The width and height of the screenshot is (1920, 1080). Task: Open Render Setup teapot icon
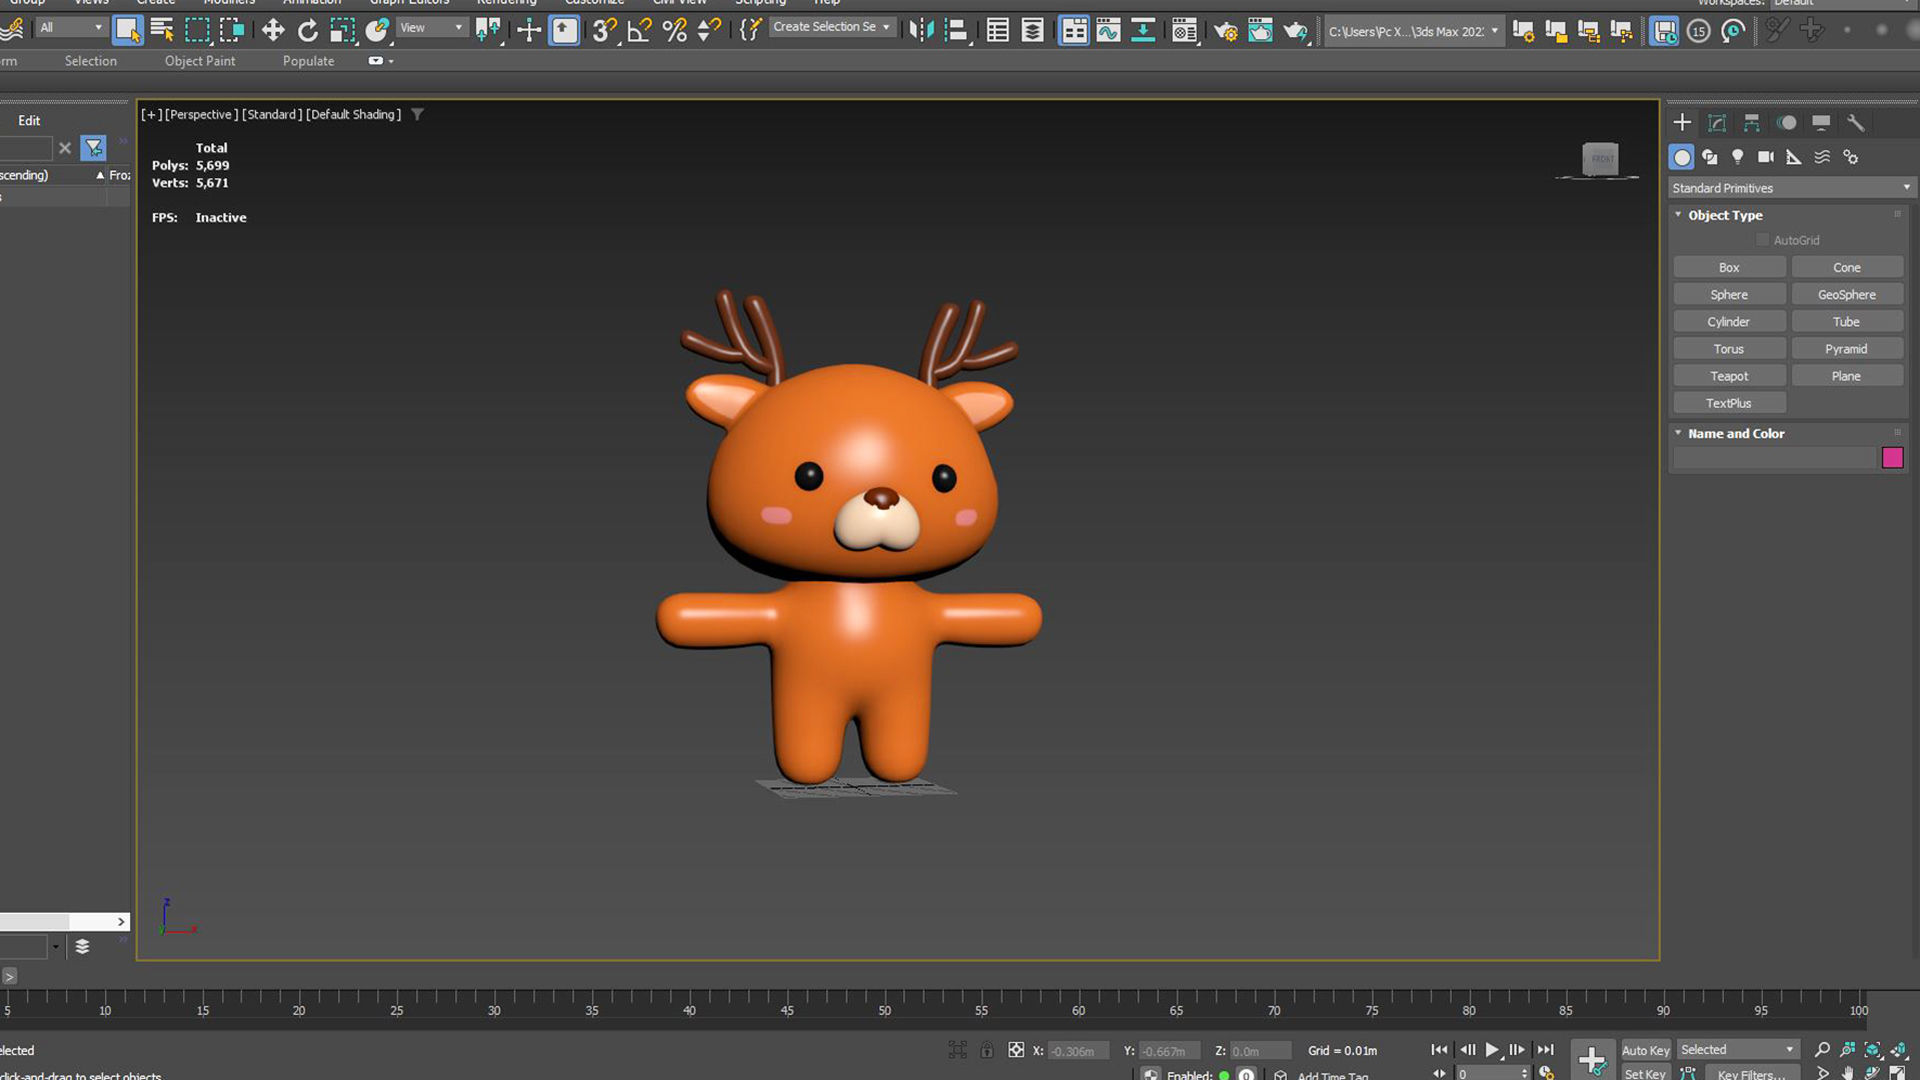click(1225, 30)
